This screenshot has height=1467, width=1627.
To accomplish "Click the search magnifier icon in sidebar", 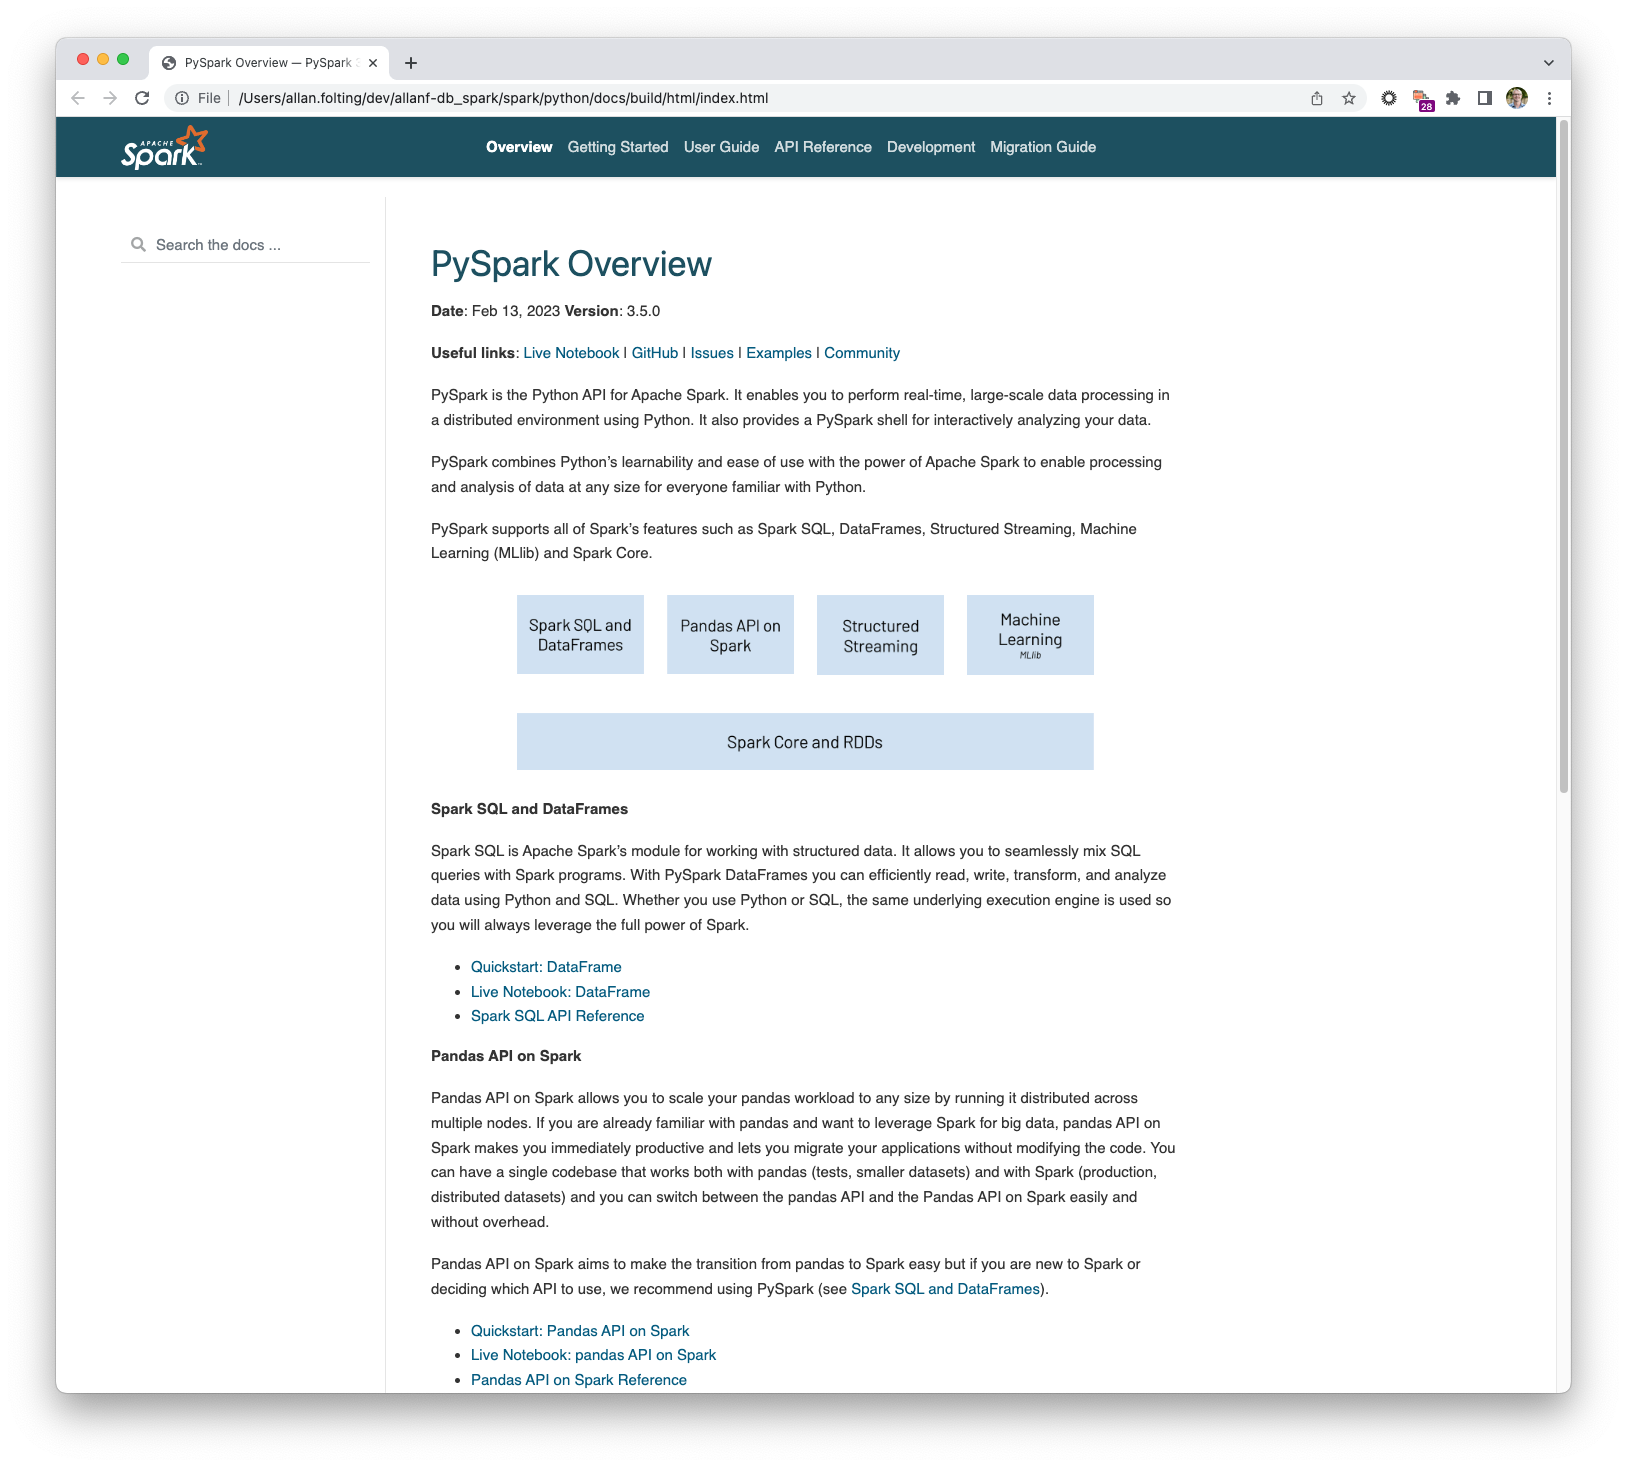I will [x=138, y=245].
